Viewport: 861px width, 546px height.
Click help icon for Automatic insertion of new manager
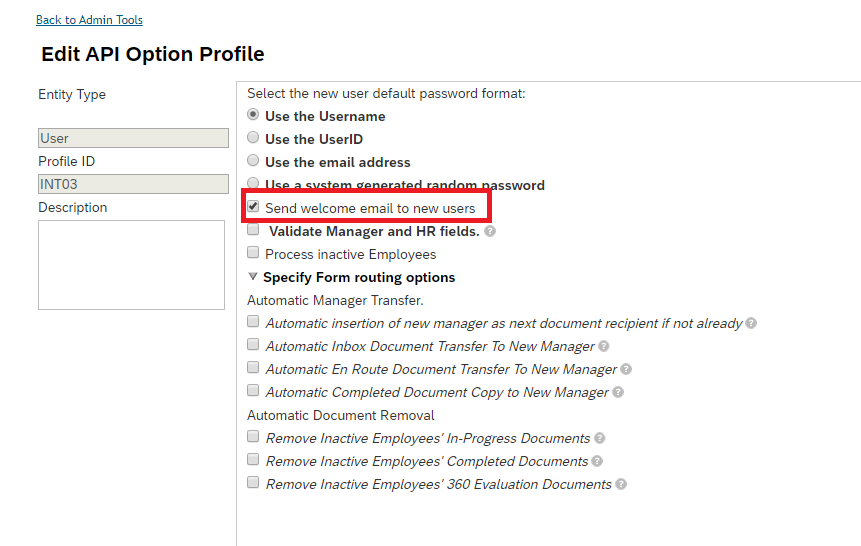point(751,324)
